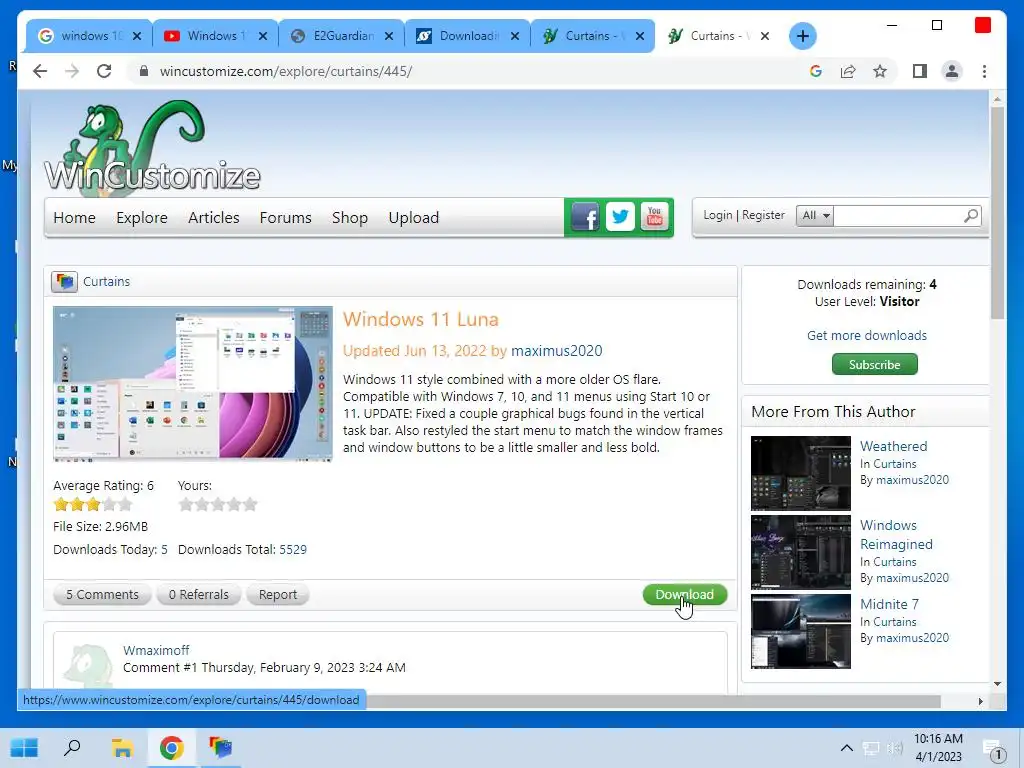Open the Home menu item

click(74, 217)
